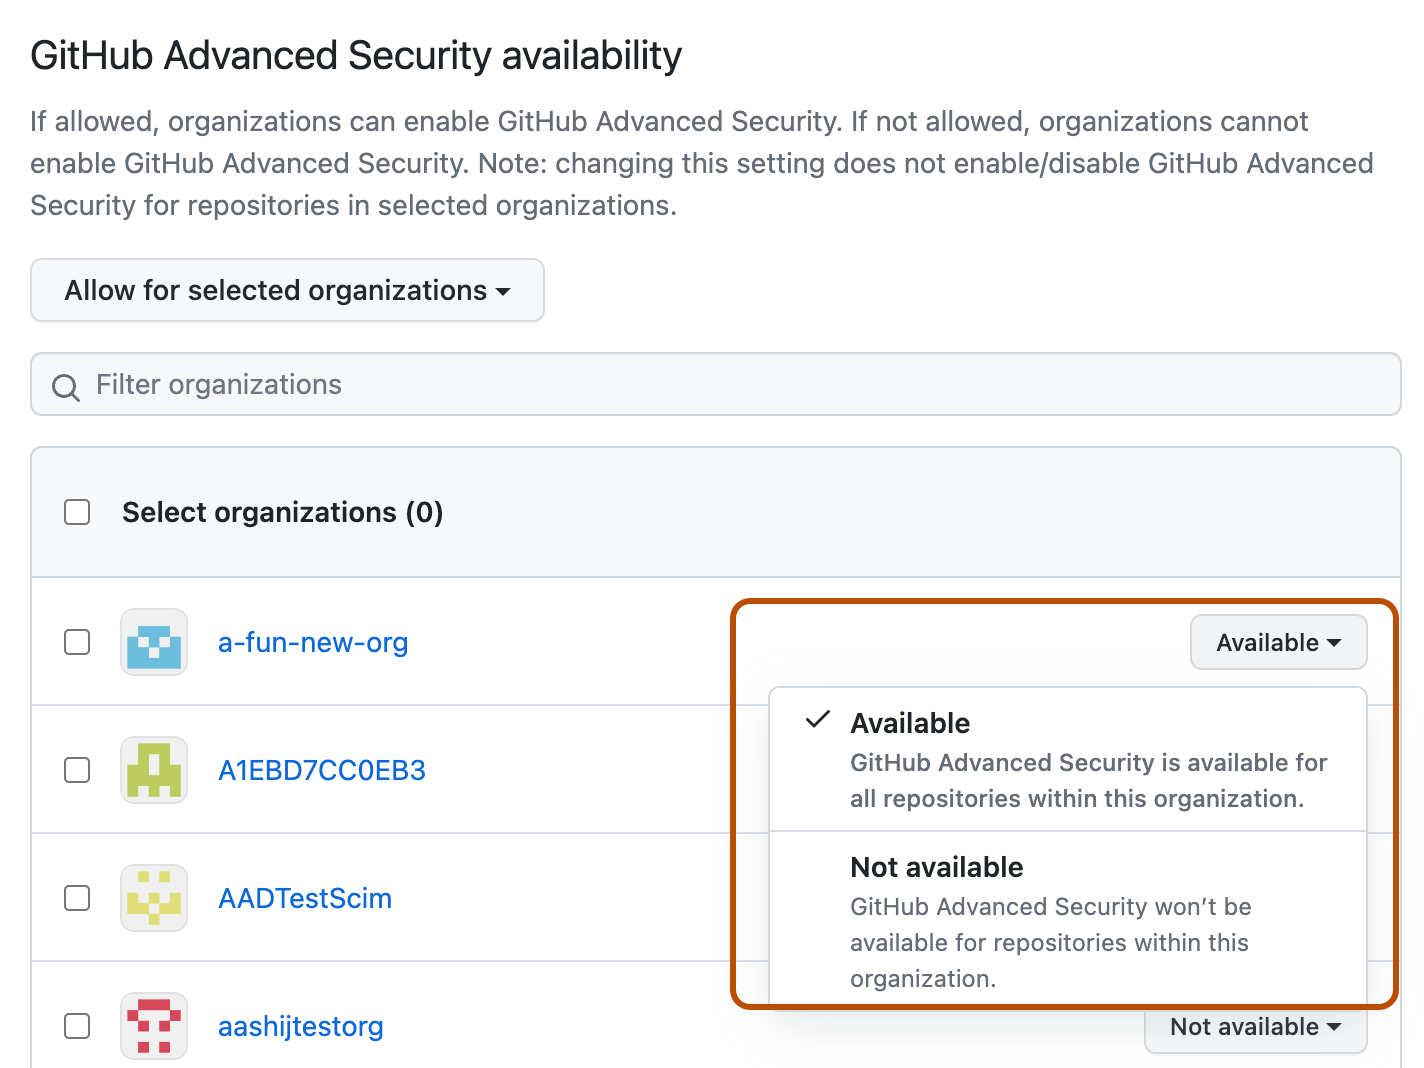1424x1068 pixels.
Task: Open the a-fun-new-org organization link
Action: point(312,642)
